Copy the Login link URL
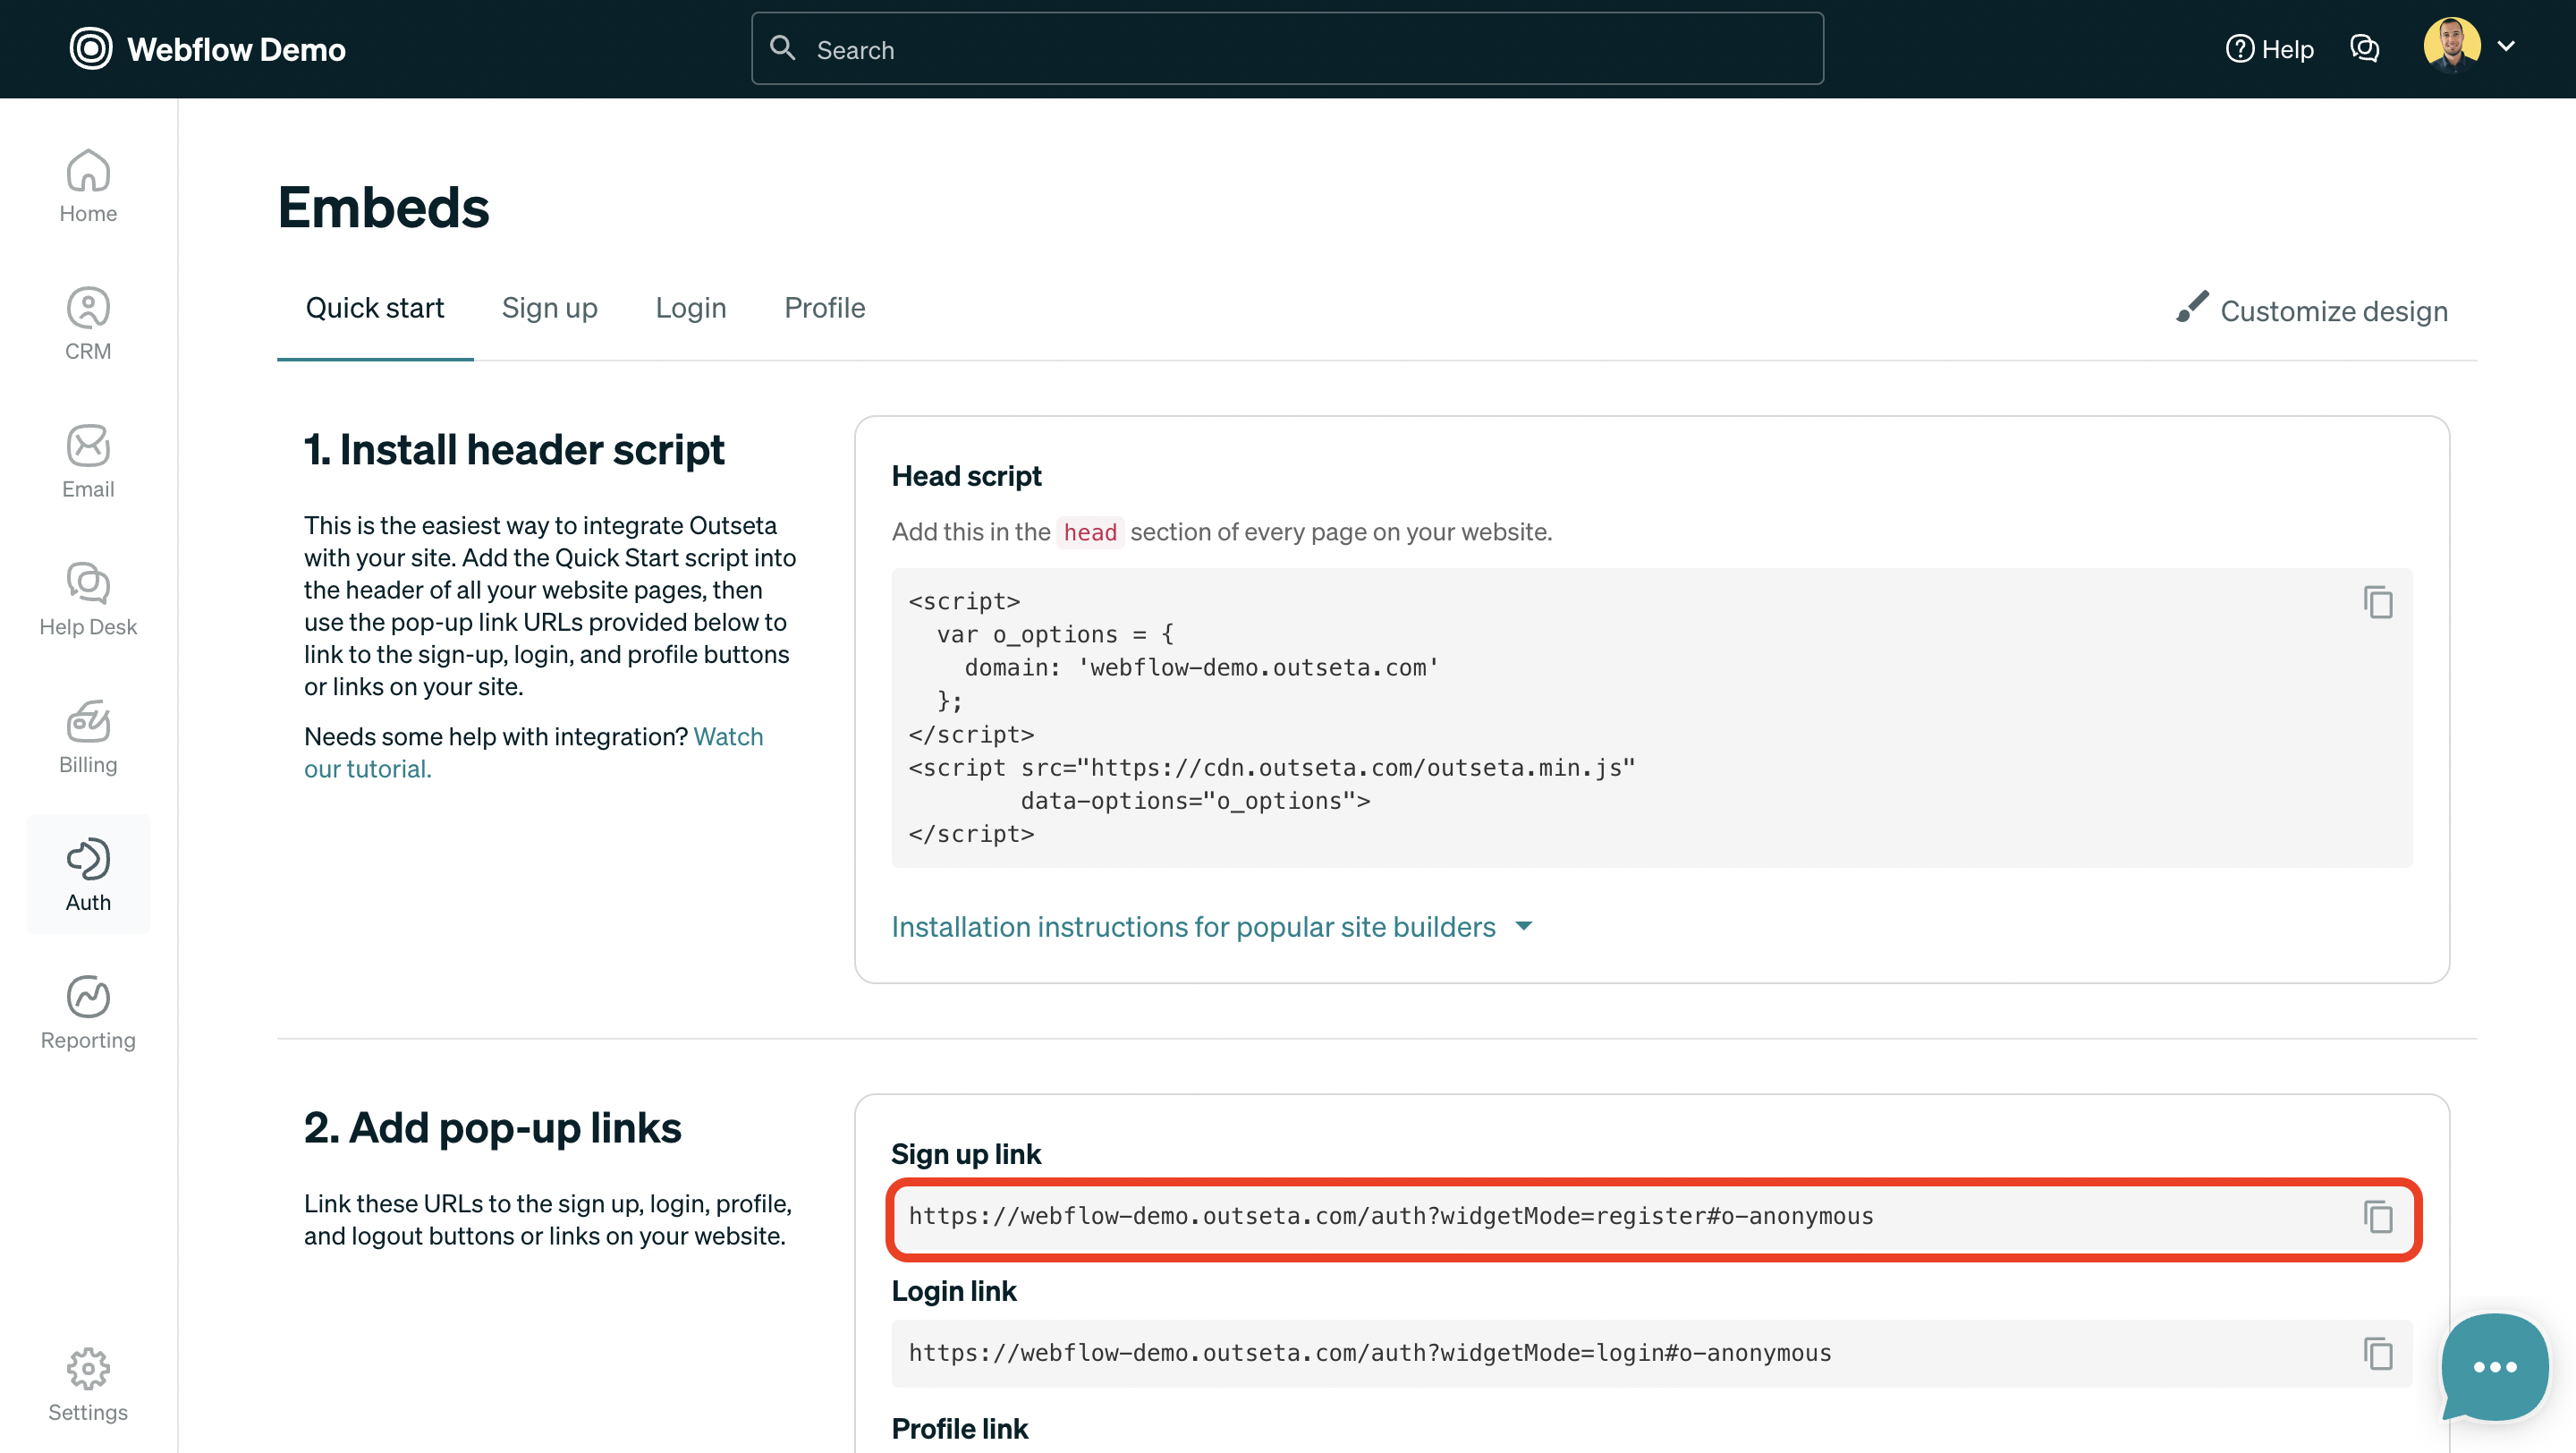The height and width of the screenshot is (1453, 2576). pyautogui.click(x=2377, y=1354)
